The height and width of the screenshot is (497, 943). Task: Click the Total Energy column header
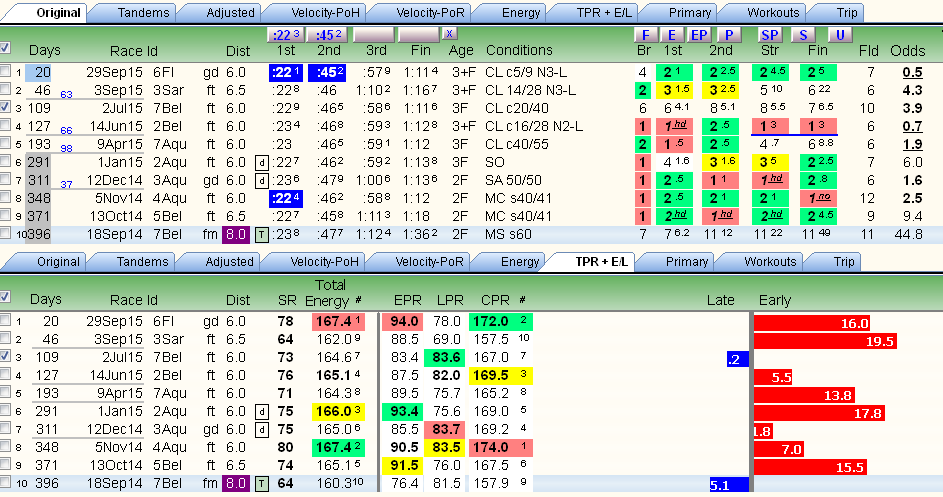point(328,292)
